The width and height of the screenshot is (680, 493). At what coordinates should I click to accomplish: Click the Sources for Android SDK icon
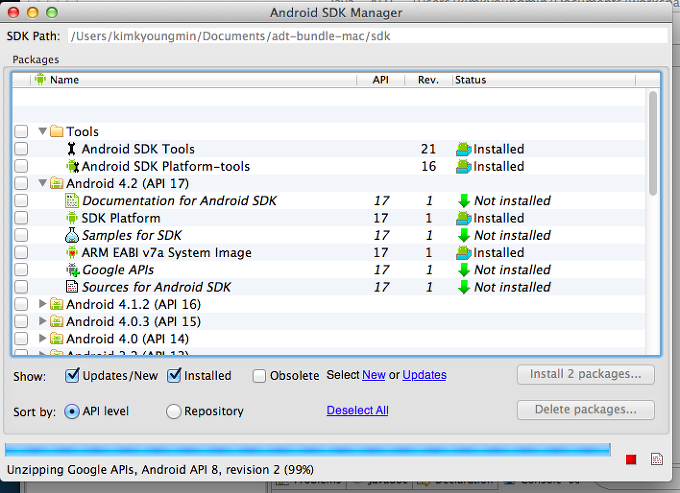click(x=72, y=287)
